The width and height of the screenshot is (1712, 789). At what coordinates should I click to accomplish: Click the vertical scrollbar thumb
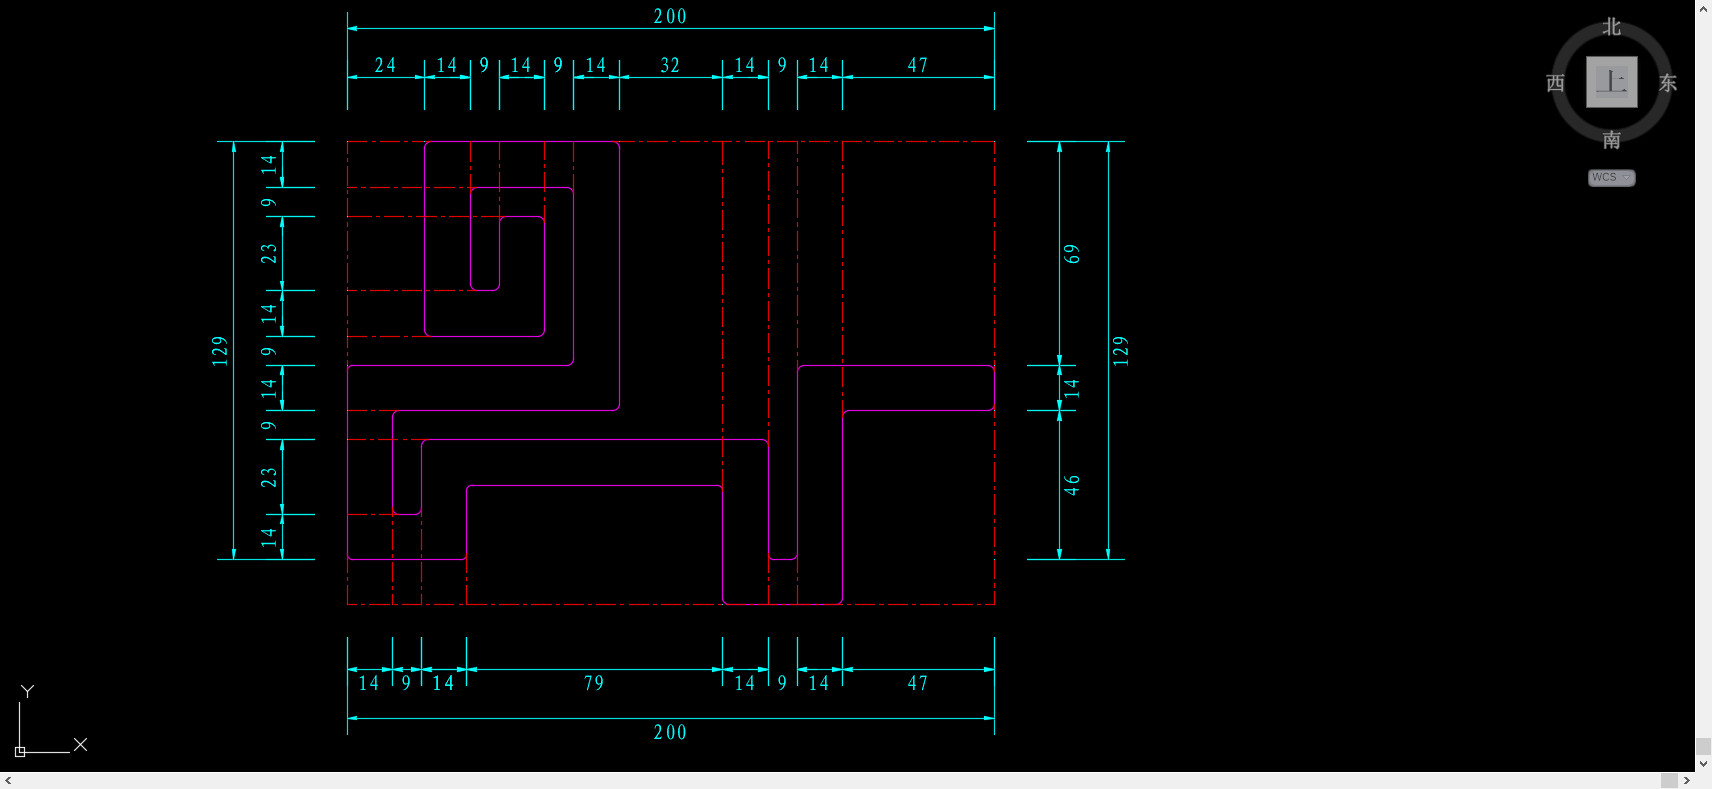tap(1703, 747)
